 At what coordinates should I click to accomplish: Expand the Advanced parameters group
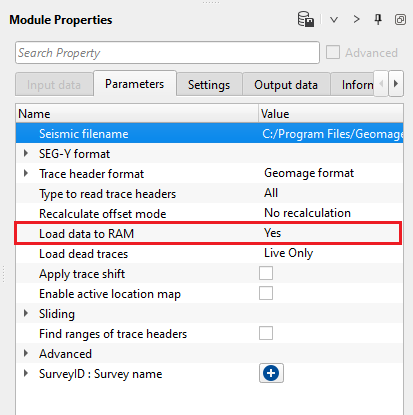pyautogui.click(x=26, y=353)
